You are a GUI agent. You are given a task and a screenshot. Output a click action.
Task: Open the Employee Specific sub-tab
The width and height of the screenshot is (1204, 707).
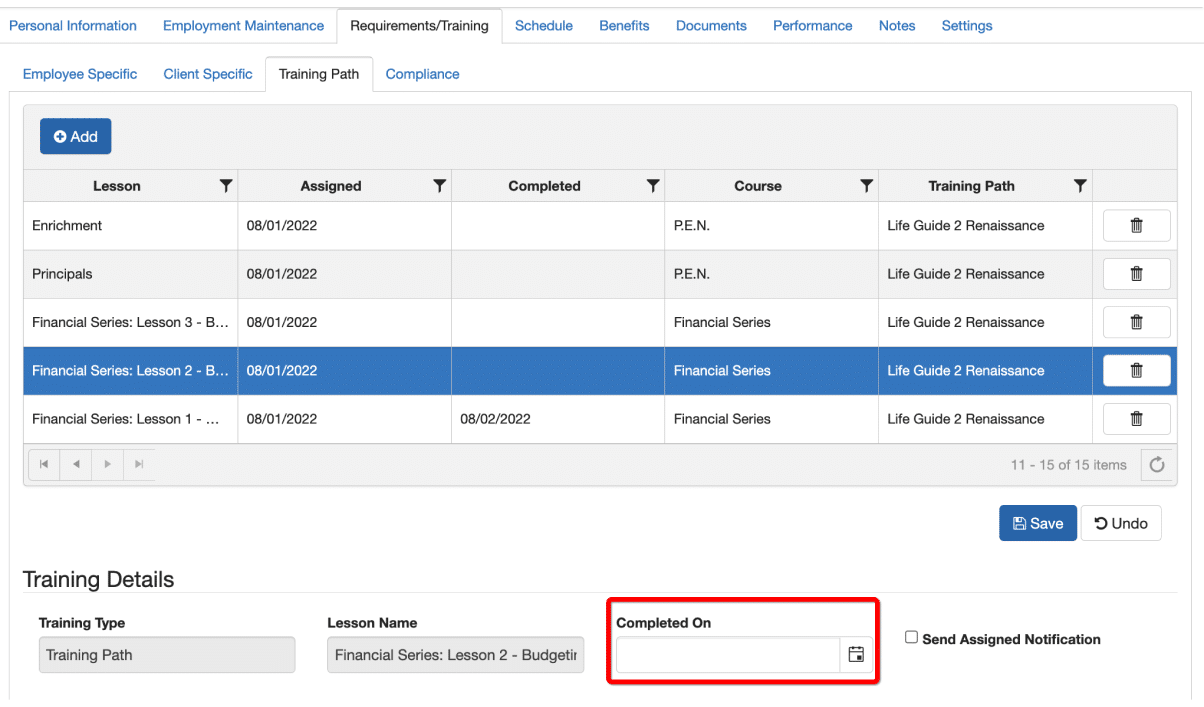[x=80, y=74]
